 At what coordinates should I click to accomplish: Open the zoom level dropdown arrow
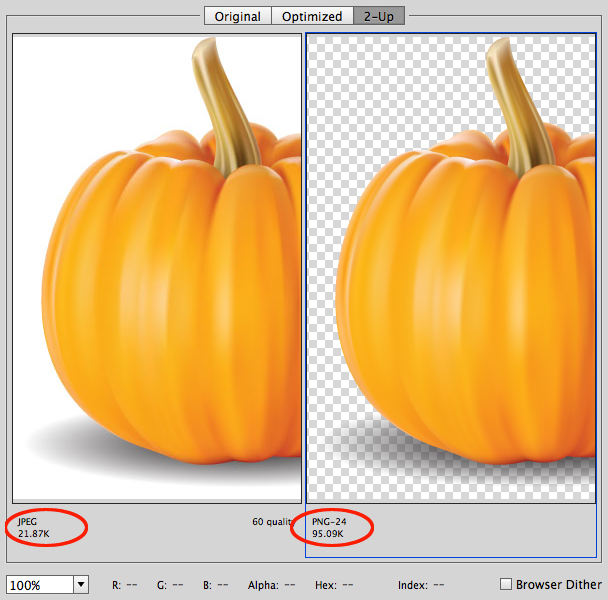pyautogui.click(x=80, y=585)
